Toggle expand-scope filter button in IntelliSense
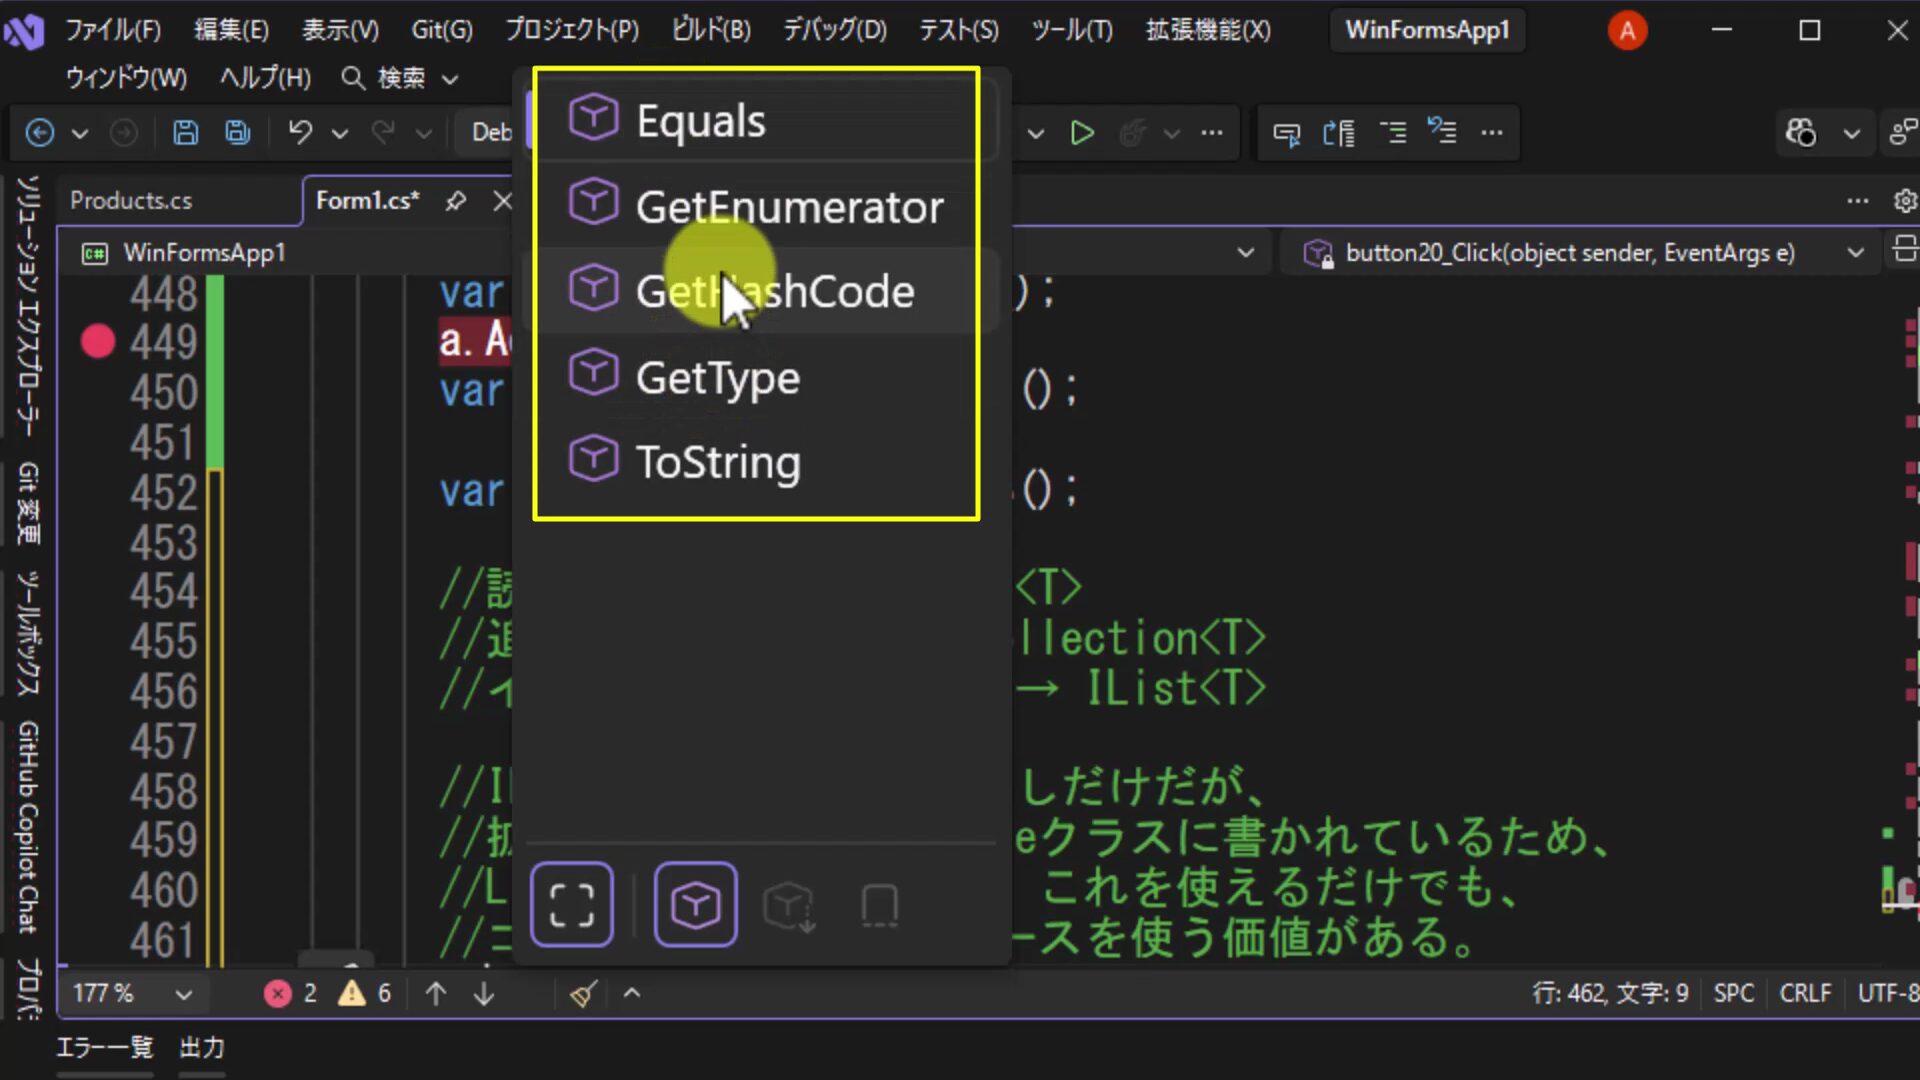The width and height of the screenshot is (1920, 1080). point(572,905)
